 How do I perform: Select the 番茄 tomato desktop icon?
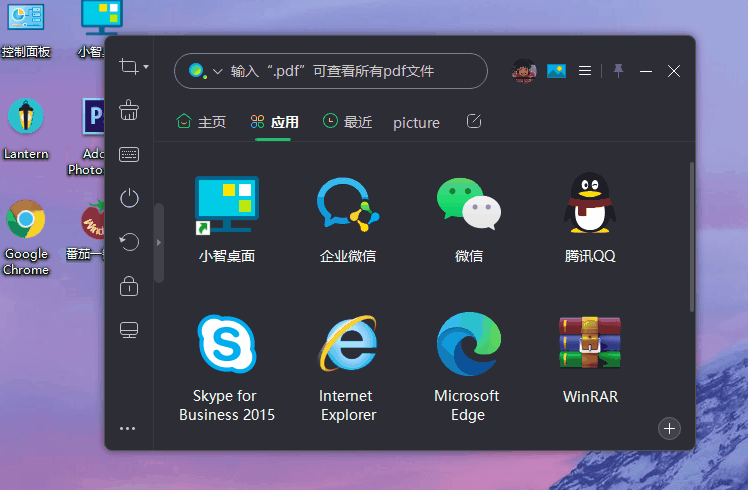point(85,230)
